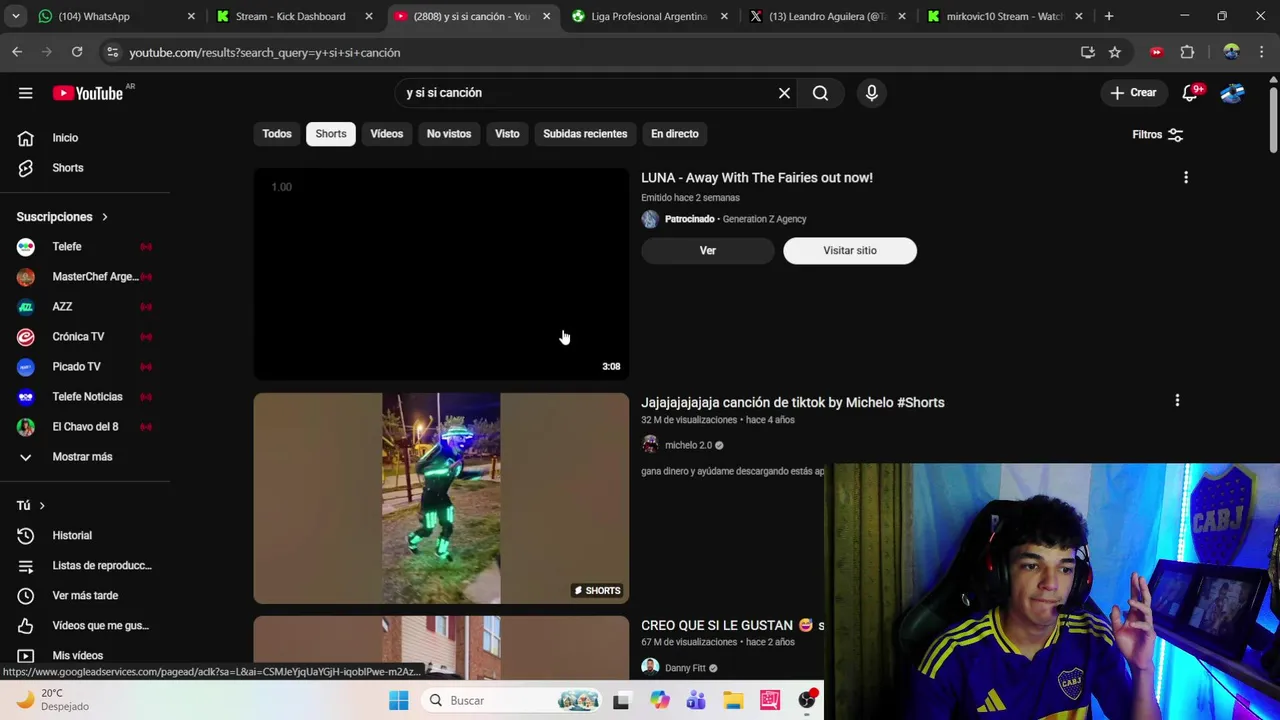Clear the search box with the X
The image size is (1280, 720).
tap(784, 93)
